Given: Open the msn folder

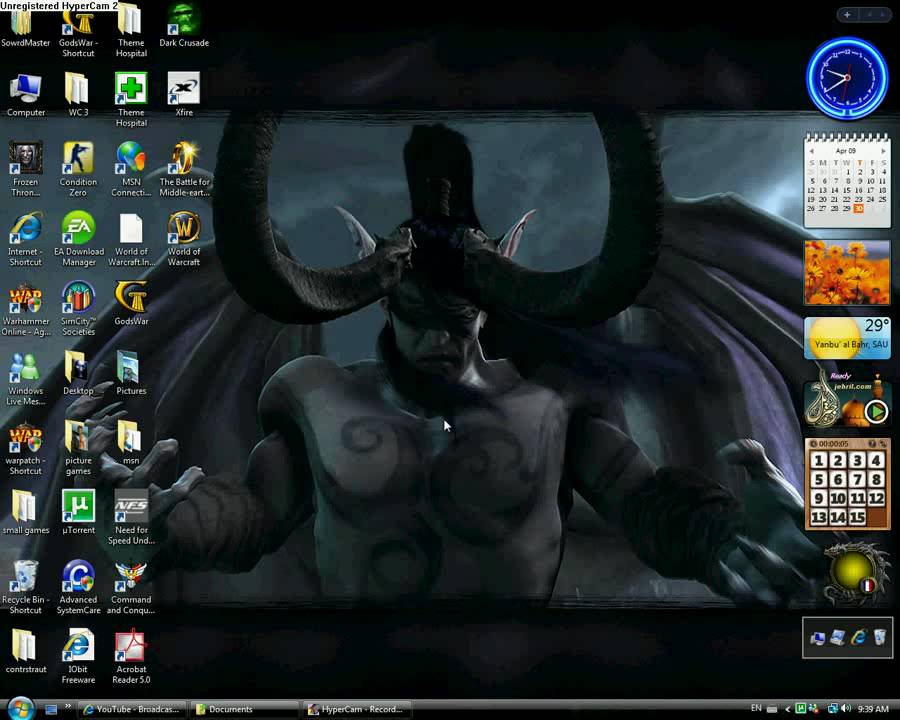Looking at the screenshot, I should [131, 442].
